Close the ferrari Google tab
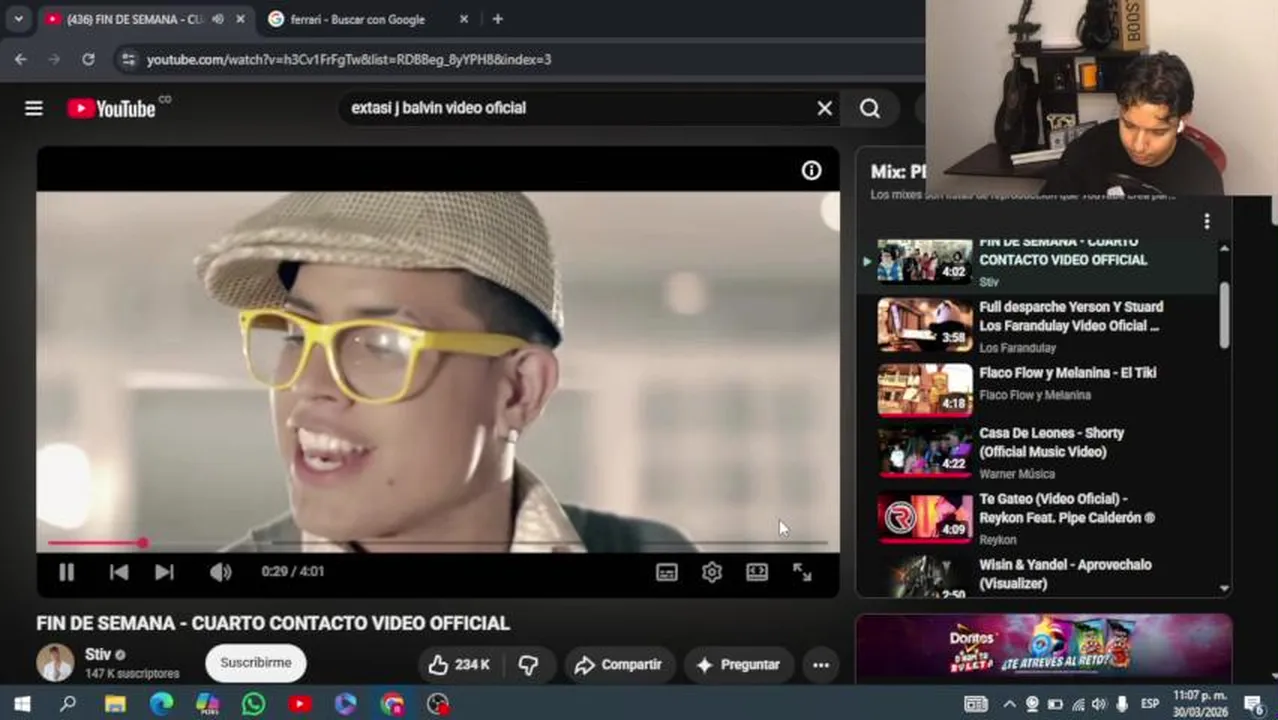The width and height of the screenshot is (1278, 720). (x=463, y=19)
